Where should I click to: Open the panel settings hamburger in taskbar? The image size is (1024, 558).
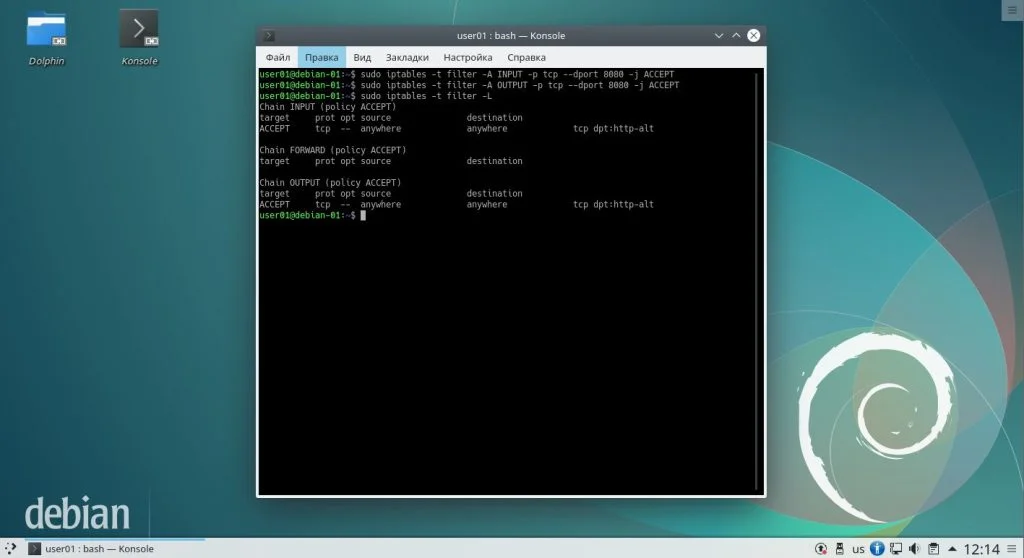[x=1012, y=549]
